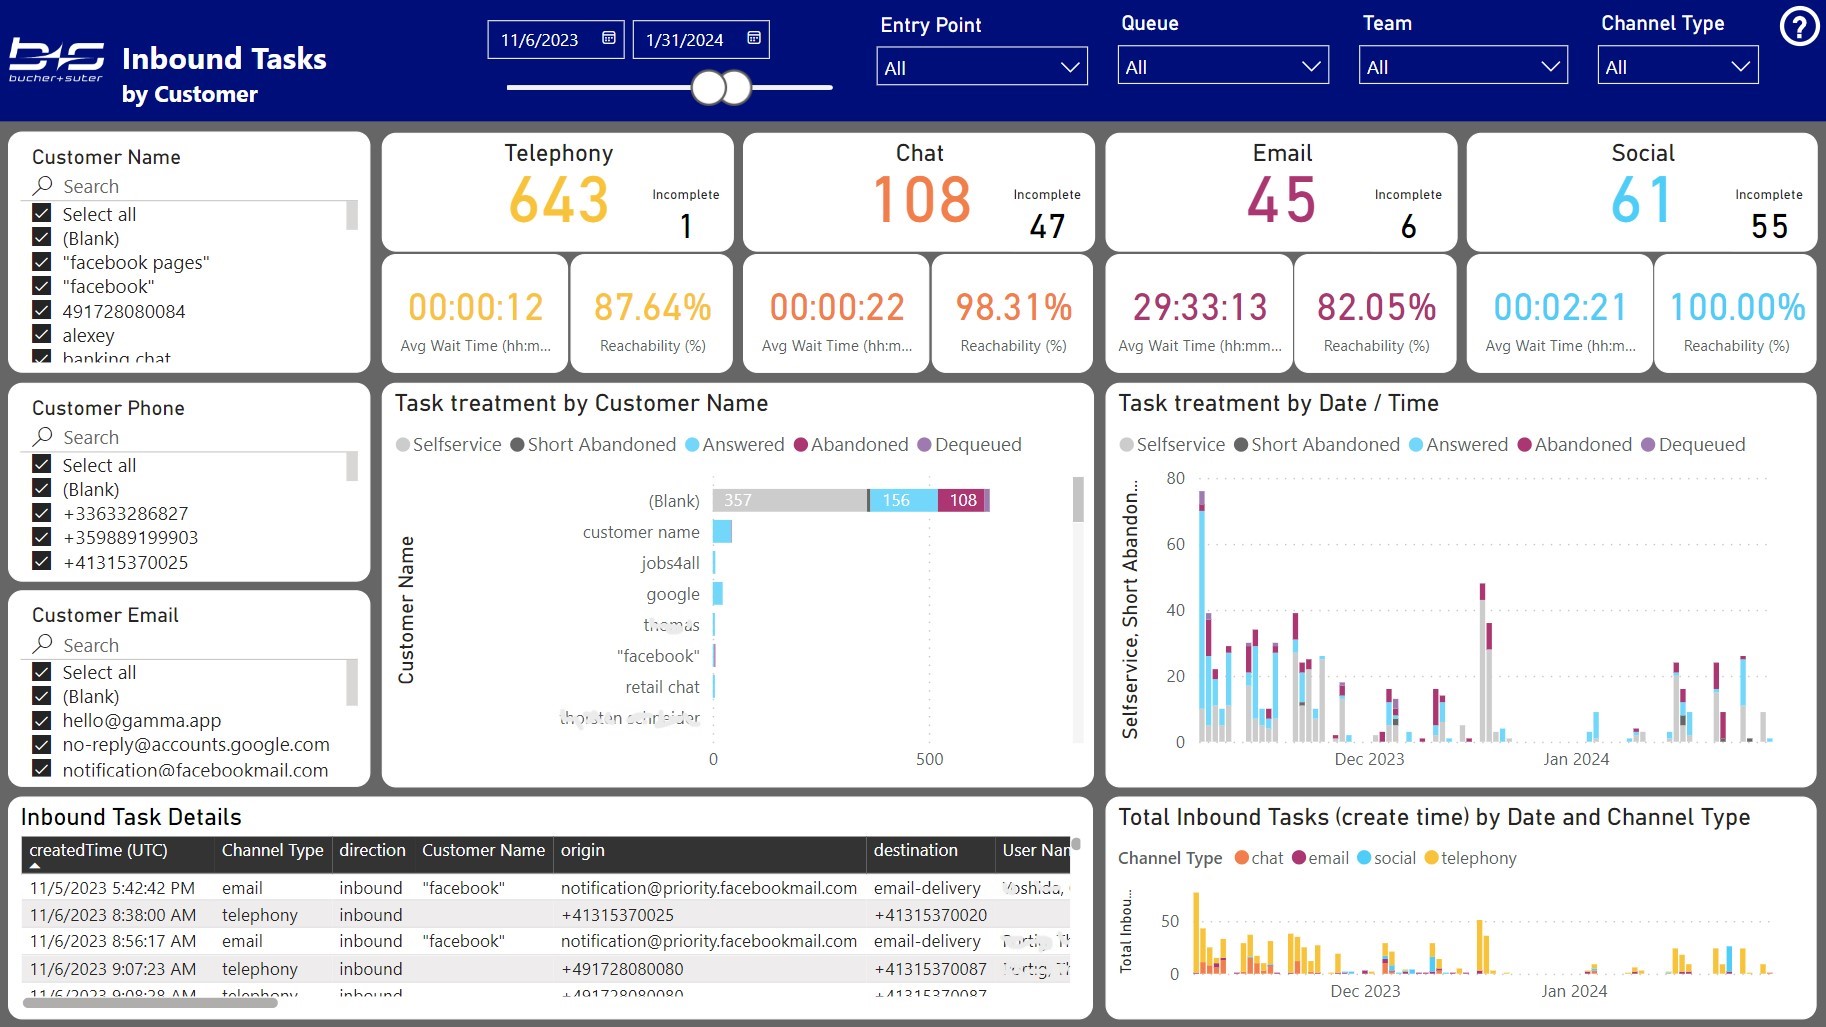Screen dimensions: 1826x1027
Task: Open the Team dropdown
Action: point(1463,66)
